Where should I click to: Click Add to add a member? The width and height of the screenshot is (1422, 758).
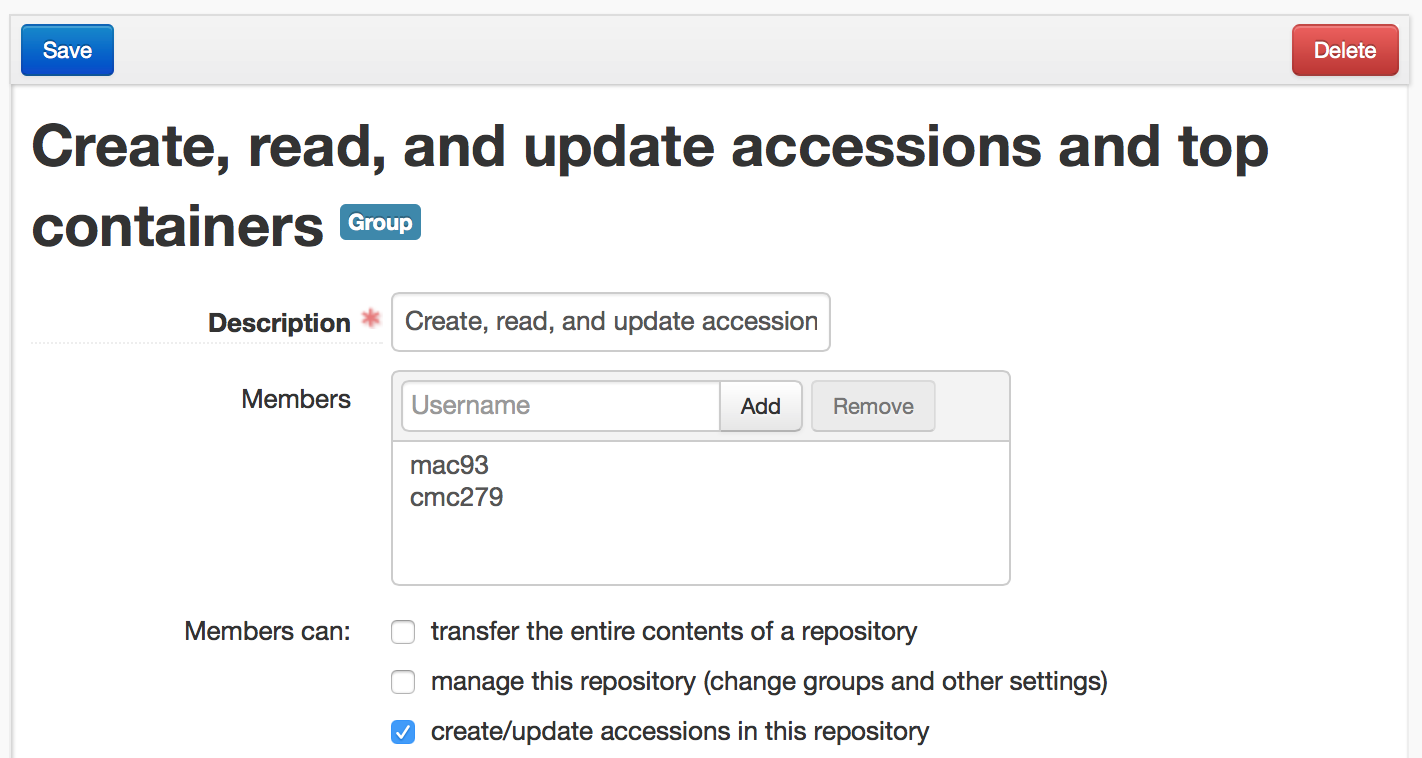pyautogui.click(x=761, y=406)
